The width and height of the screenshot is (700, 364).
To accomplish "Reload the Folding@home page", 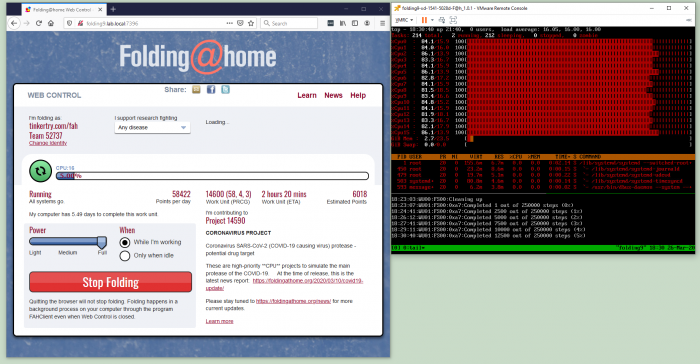I will coord(39,23).
